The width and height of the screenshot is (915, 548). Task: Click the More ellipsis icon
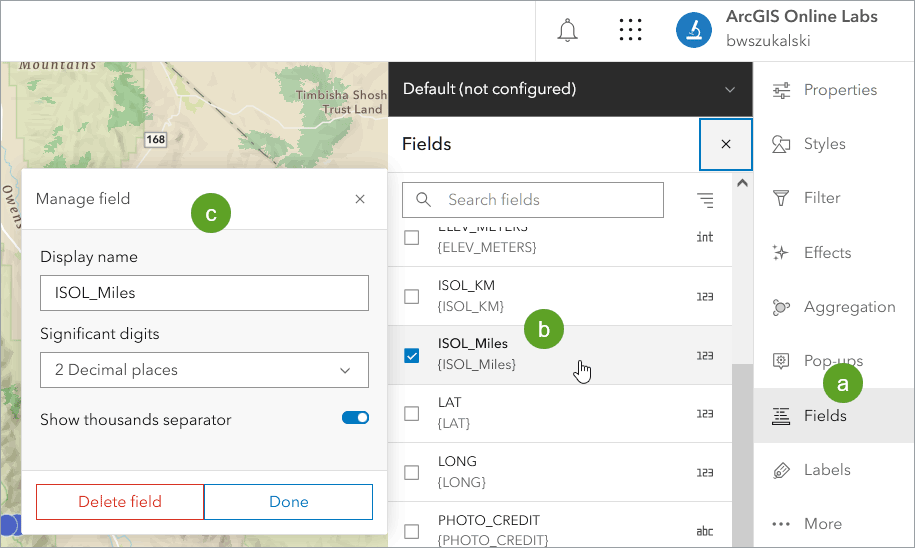coord(781,524)
